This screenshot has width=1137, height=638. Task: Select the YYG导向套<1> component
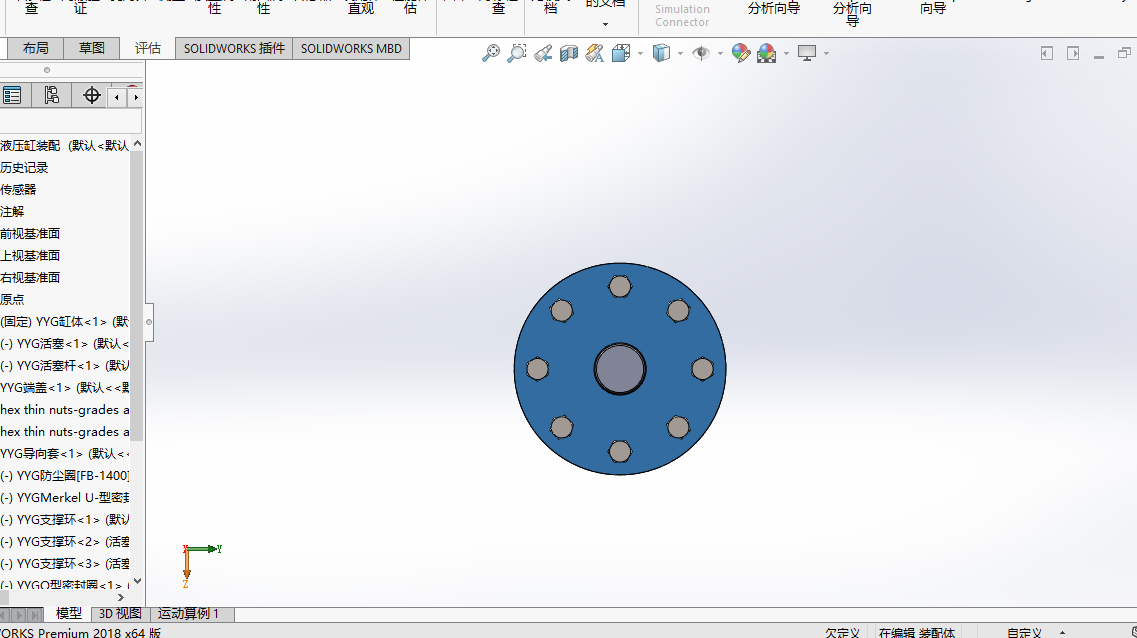coord(65,453)
